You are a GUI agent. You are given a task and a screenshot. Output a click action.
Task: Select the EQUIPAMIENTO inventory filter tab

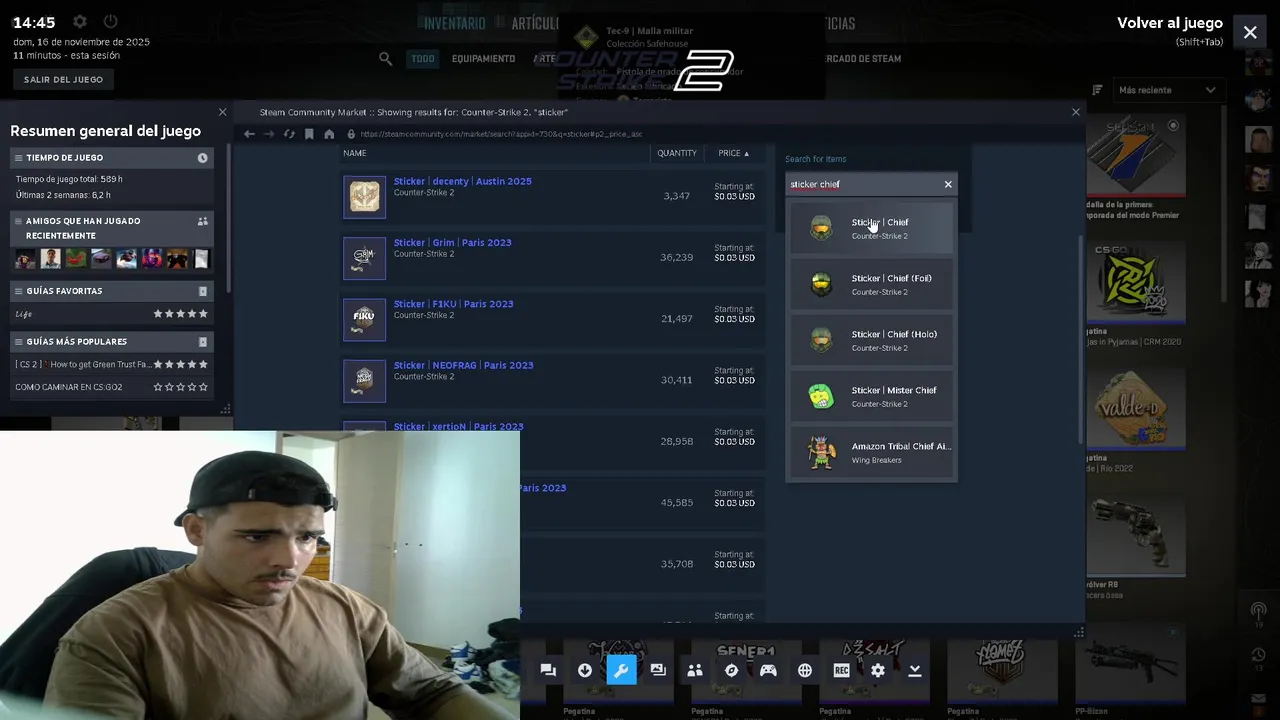483,59
